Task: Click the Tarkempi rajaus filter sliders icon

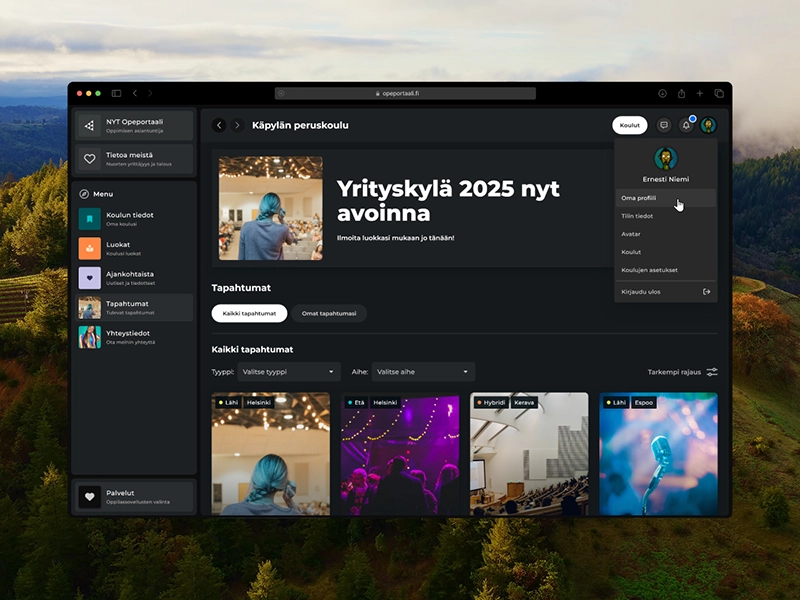Action: tap(712, 372)
